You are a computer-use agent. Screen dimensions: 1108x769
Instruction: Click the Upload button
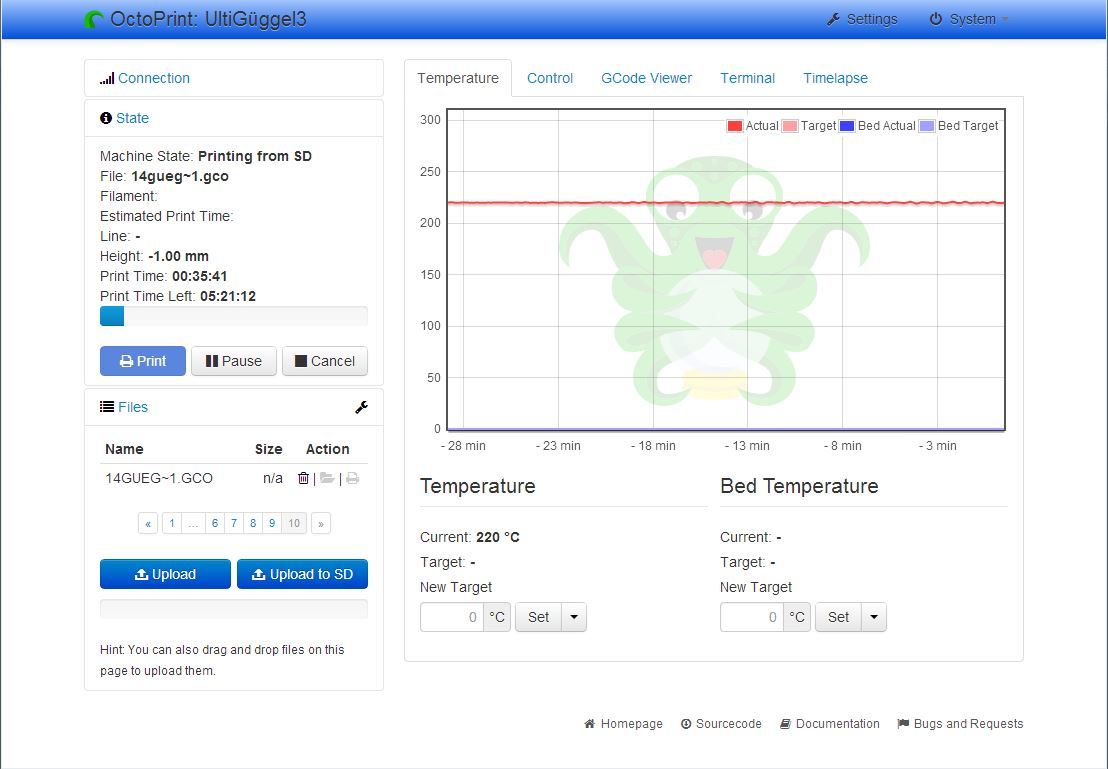click(x=165, y=574)
